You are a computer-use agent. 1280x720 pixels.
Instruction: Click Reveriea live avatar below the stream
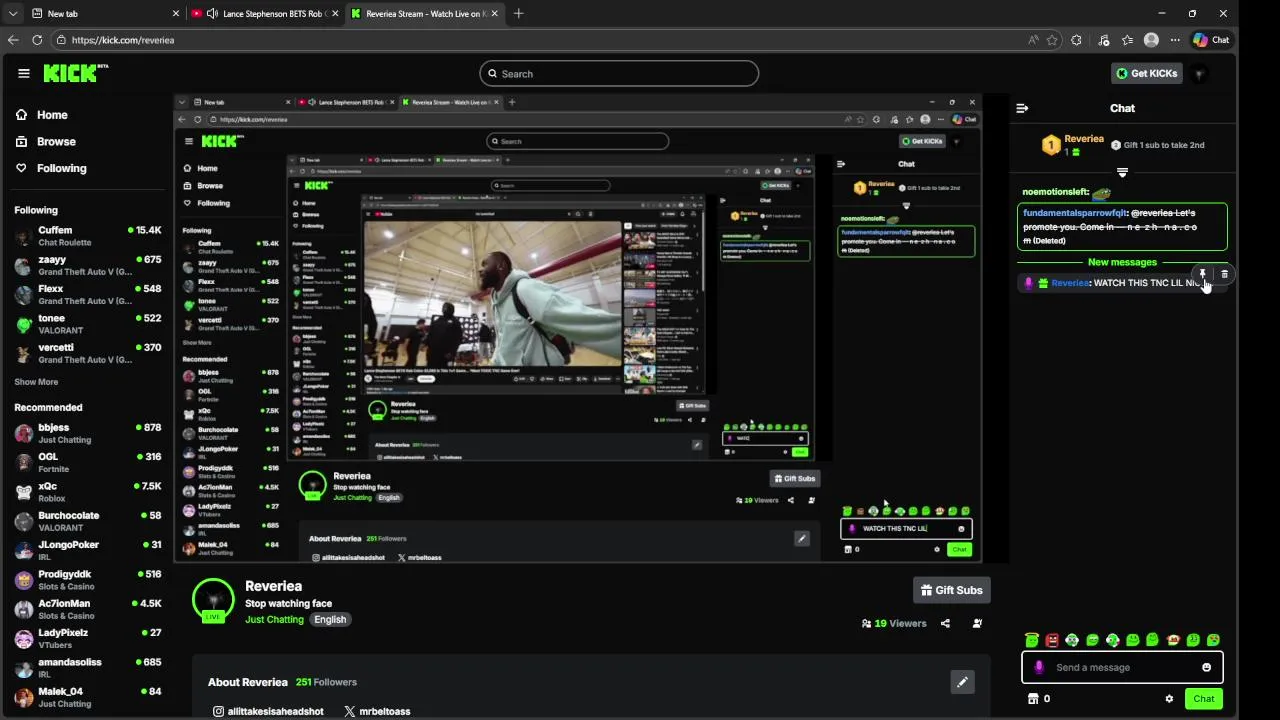(213, 600)
